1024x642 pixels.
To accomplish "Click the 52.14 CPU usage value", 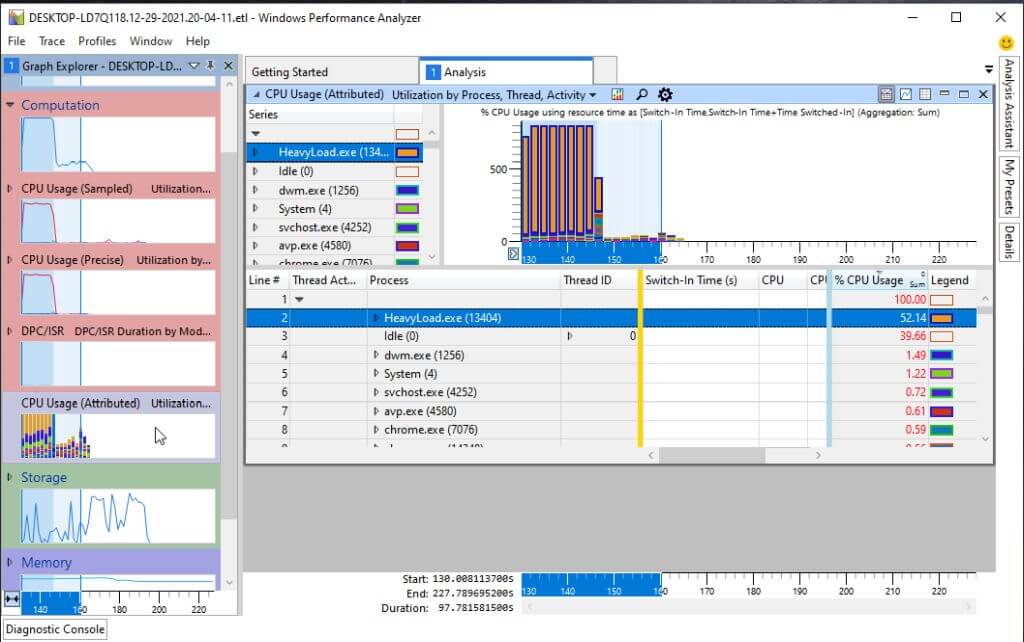I will (x=912, y=318).
